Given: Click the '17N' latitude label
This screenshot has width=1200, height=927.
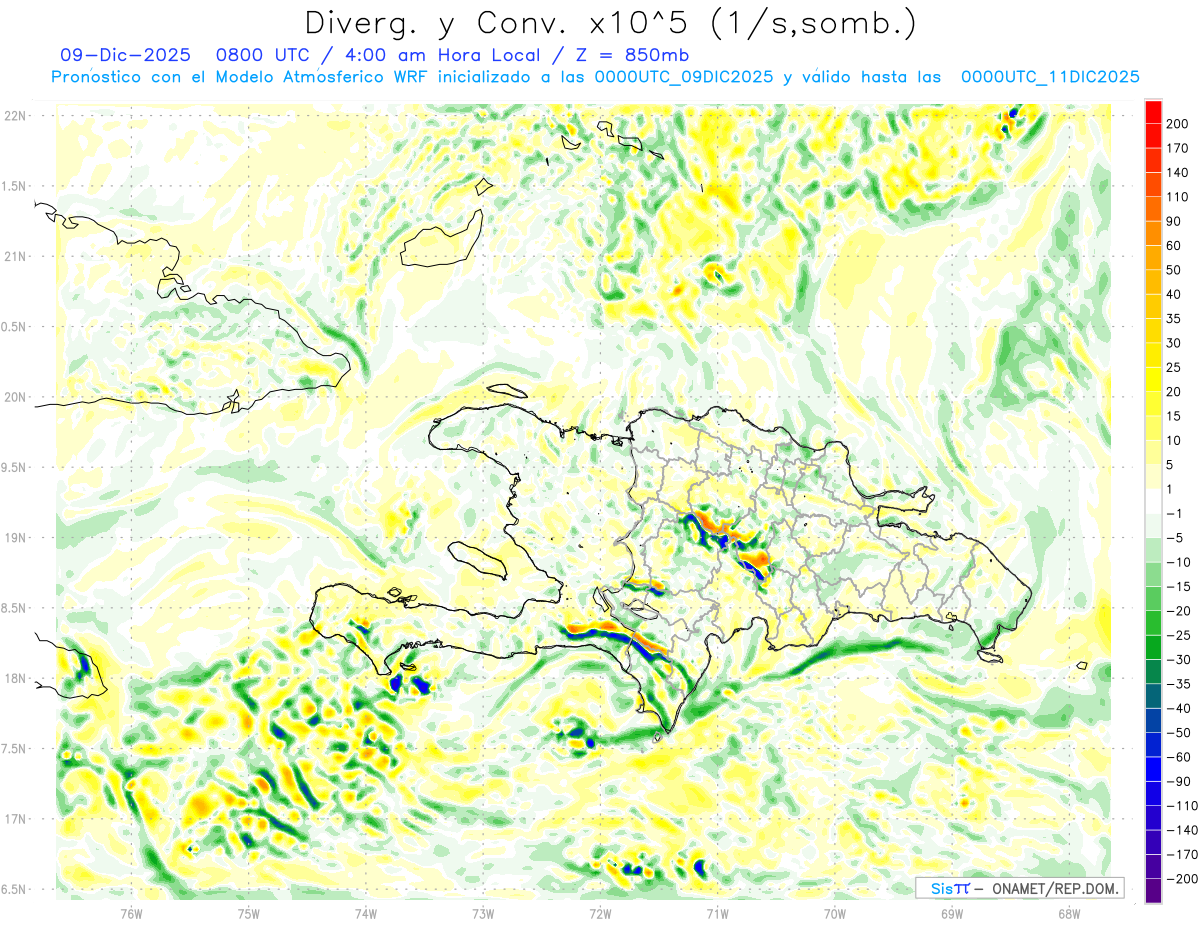Looking at the screenshot, I should click(15, 819).
